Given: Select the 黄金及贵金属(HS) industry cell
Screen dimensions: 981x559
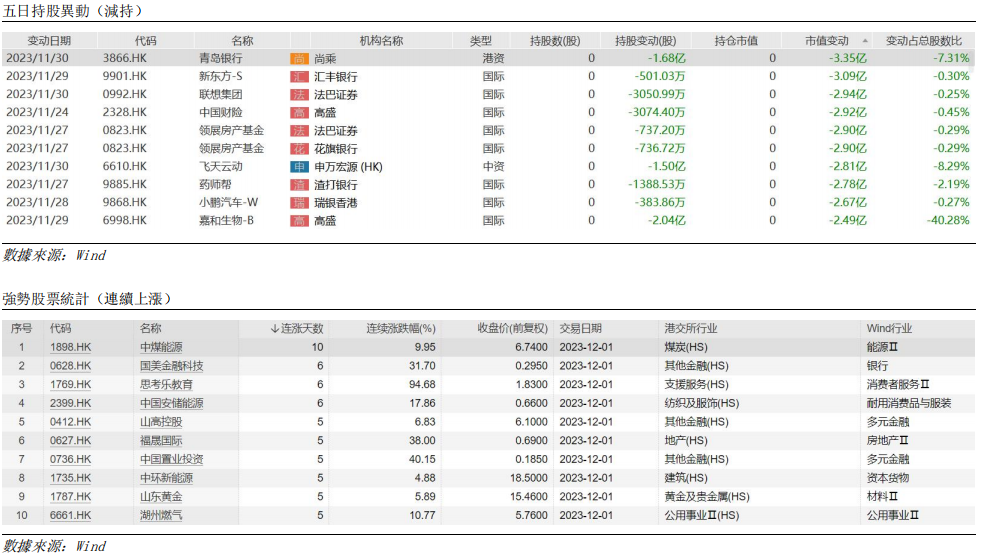Looking at the screenshot, I should [707, 498].
